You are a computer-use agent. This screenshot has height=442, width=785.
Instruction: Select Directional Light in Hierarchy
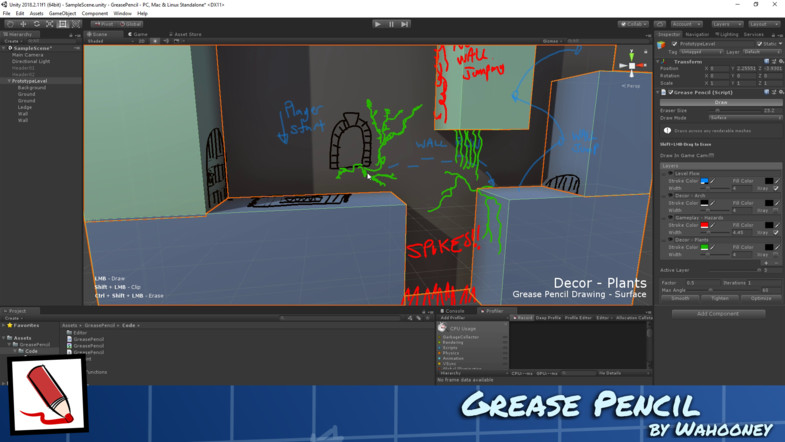click(31, 61)
